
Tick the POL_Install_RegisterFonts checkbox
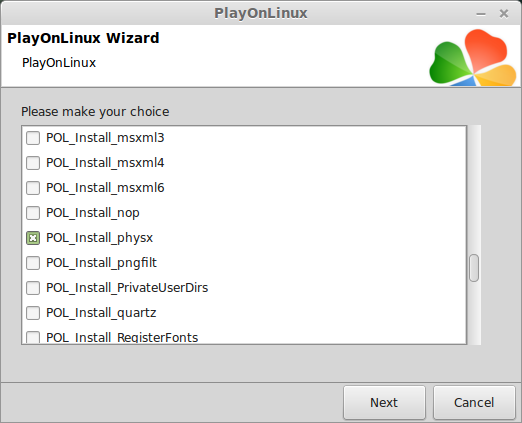point(33,337)
